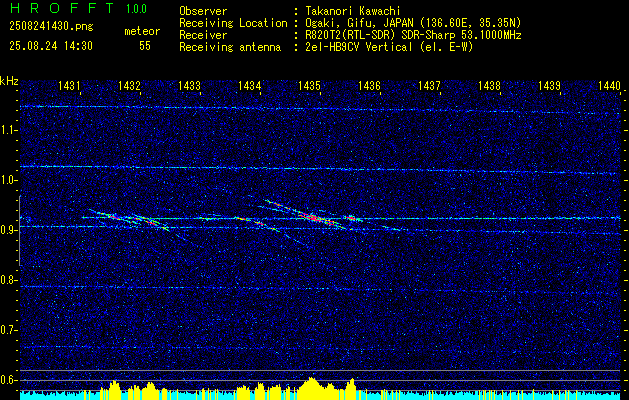Image resolution: width=629 pixels, height=400 pixels.
Task: Click the red meteor echo near 1435
Action: (x=316, y=218)
